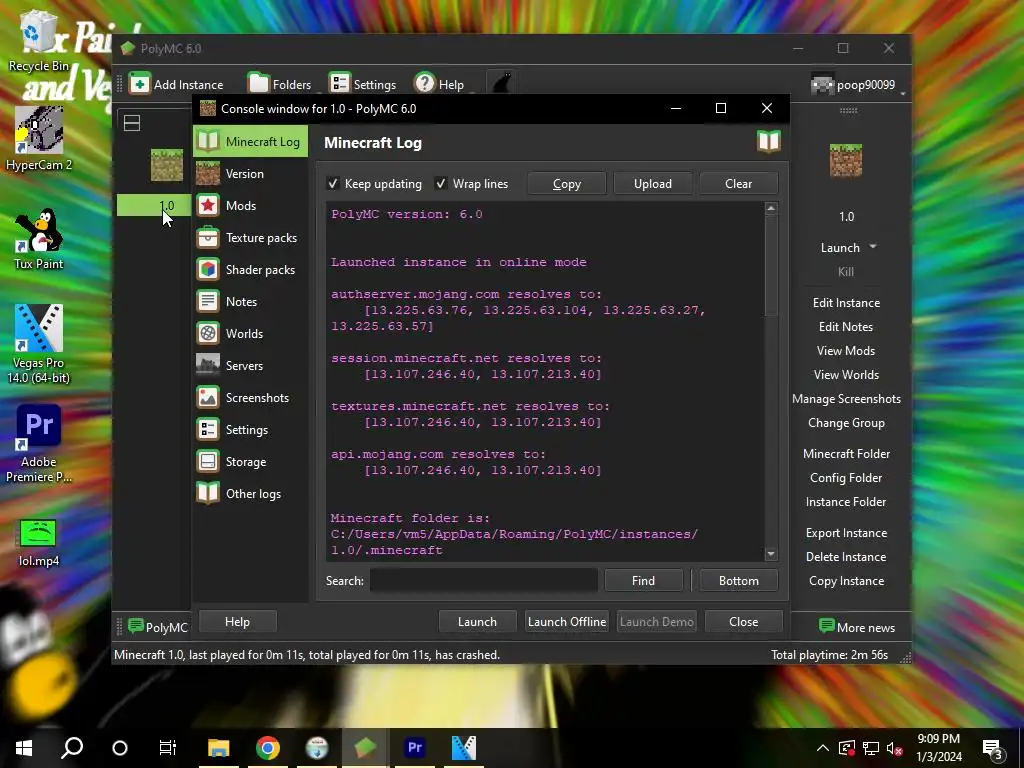Image resolution: width=1024 pixels, height=768 pixels.
Task: Focus the log Search input field
Action: (x=483, y=581)
